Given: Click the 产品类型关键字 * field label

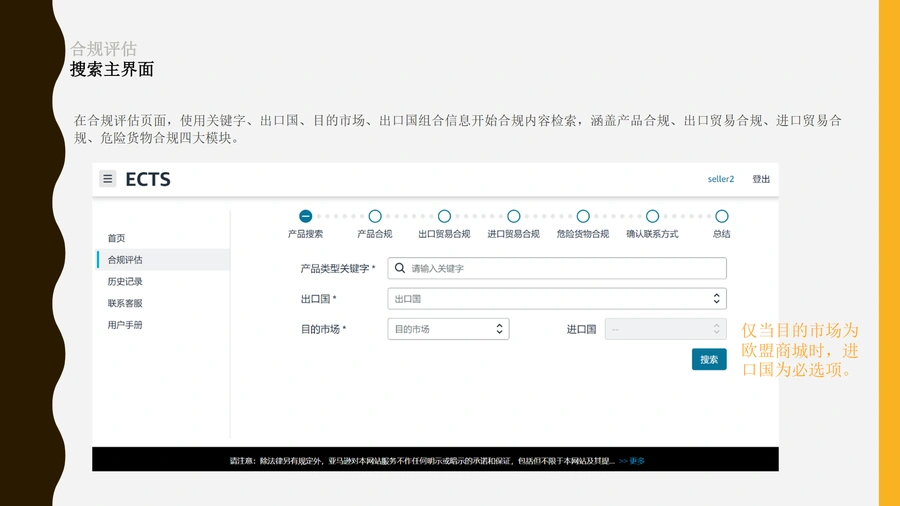Looking at the screenshot, I should click(x=338, y=268).
